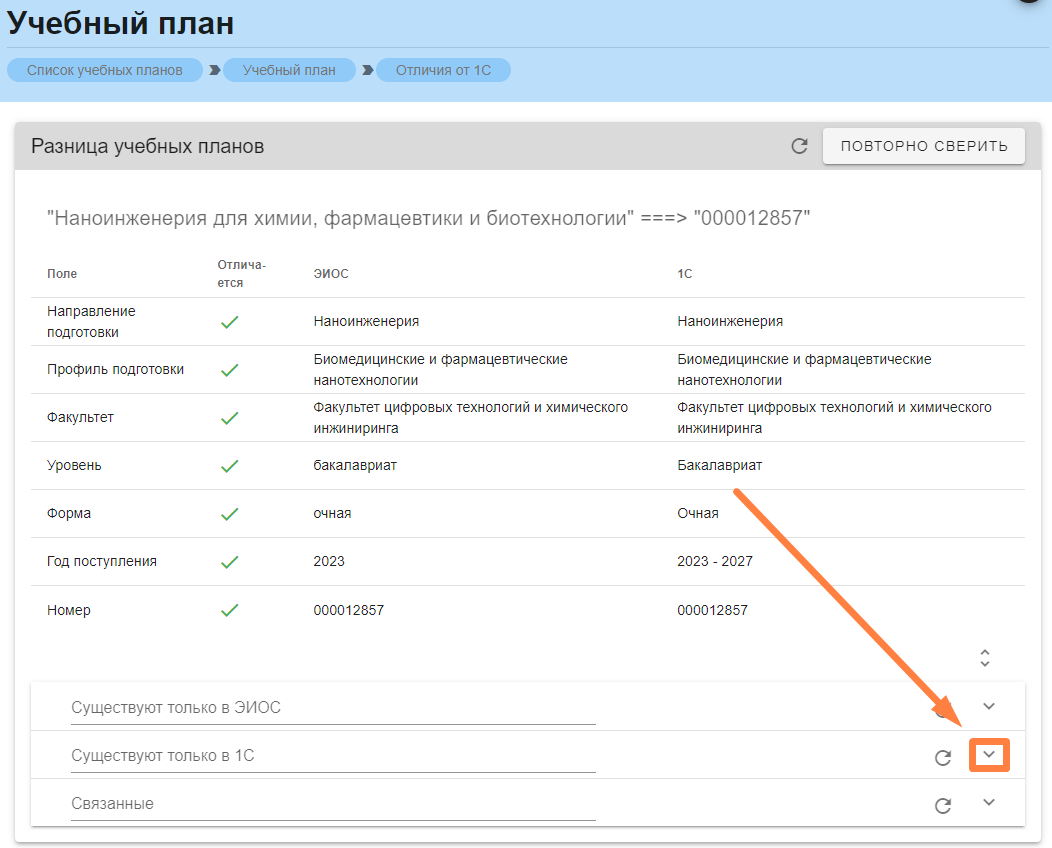Expand the Существуют только в ЭИОС panel
1052x848 pixels.
989,706
